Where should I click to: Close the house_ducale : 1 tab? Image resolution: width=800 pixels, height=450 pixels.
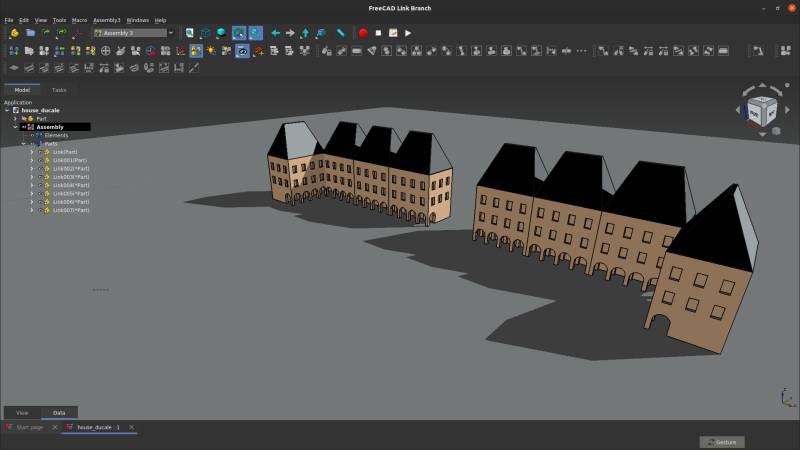[x=132, y=427]
